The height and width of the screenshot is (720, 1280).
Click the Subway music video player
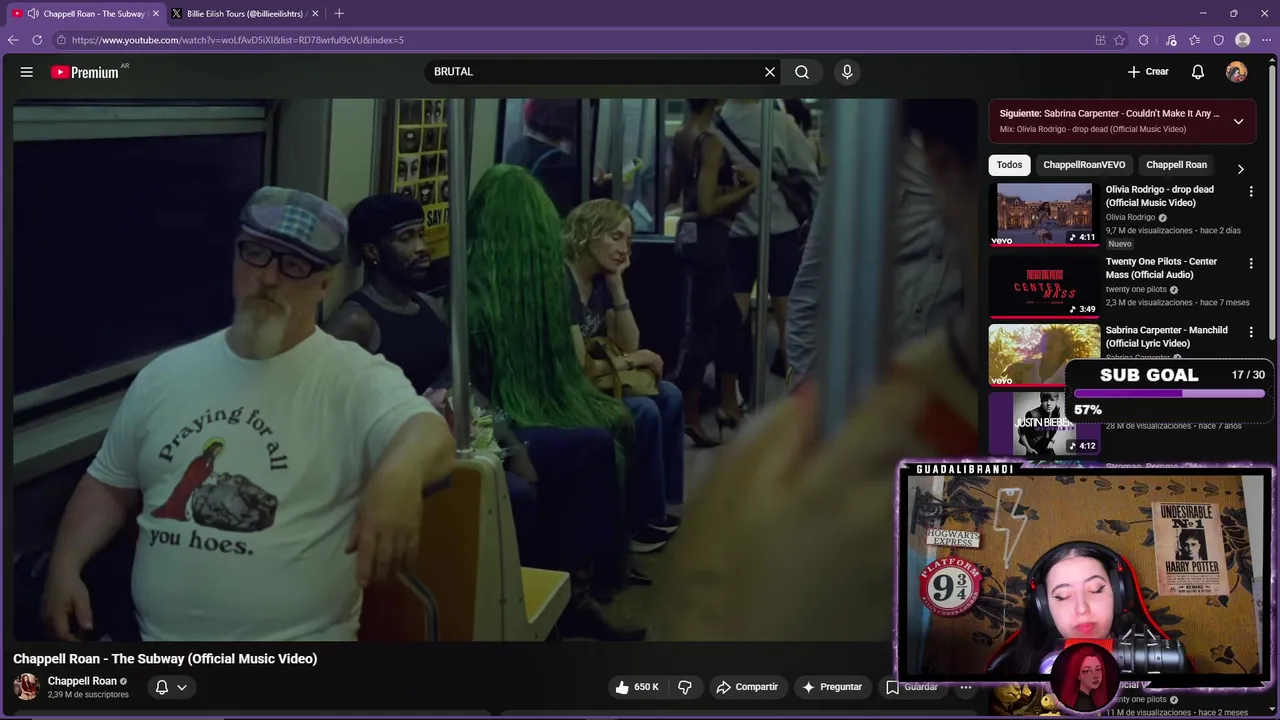point(495,369)
